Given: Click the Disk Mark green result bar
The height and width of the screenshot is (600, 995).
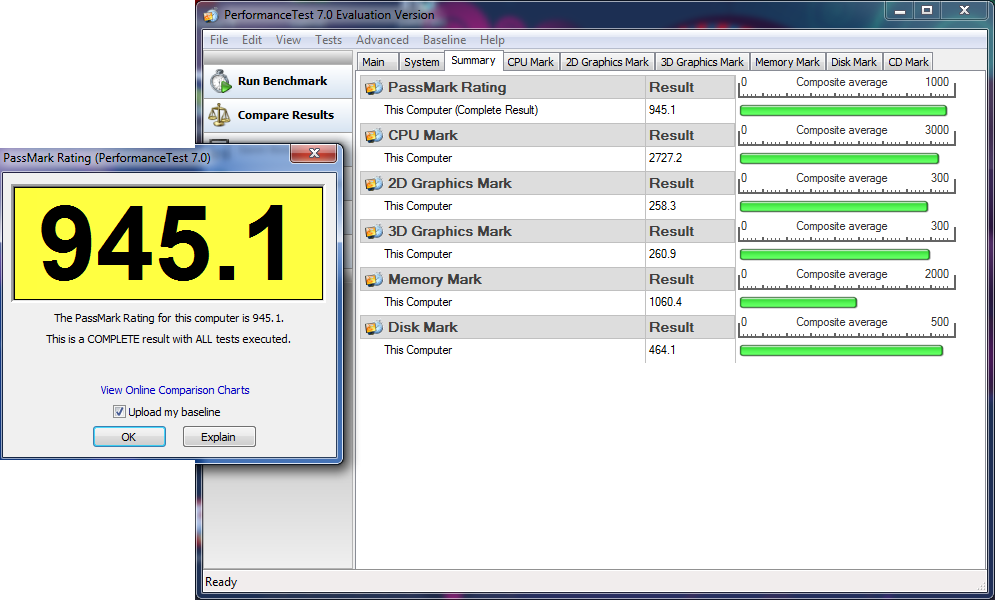Looking at the screenshot, I should coord(841,350).
